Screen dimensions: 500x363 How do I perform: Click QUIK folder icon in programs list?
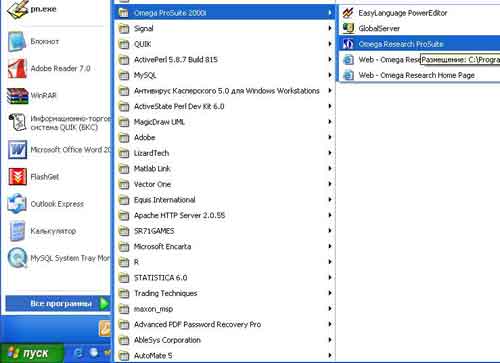coord(124,44)
